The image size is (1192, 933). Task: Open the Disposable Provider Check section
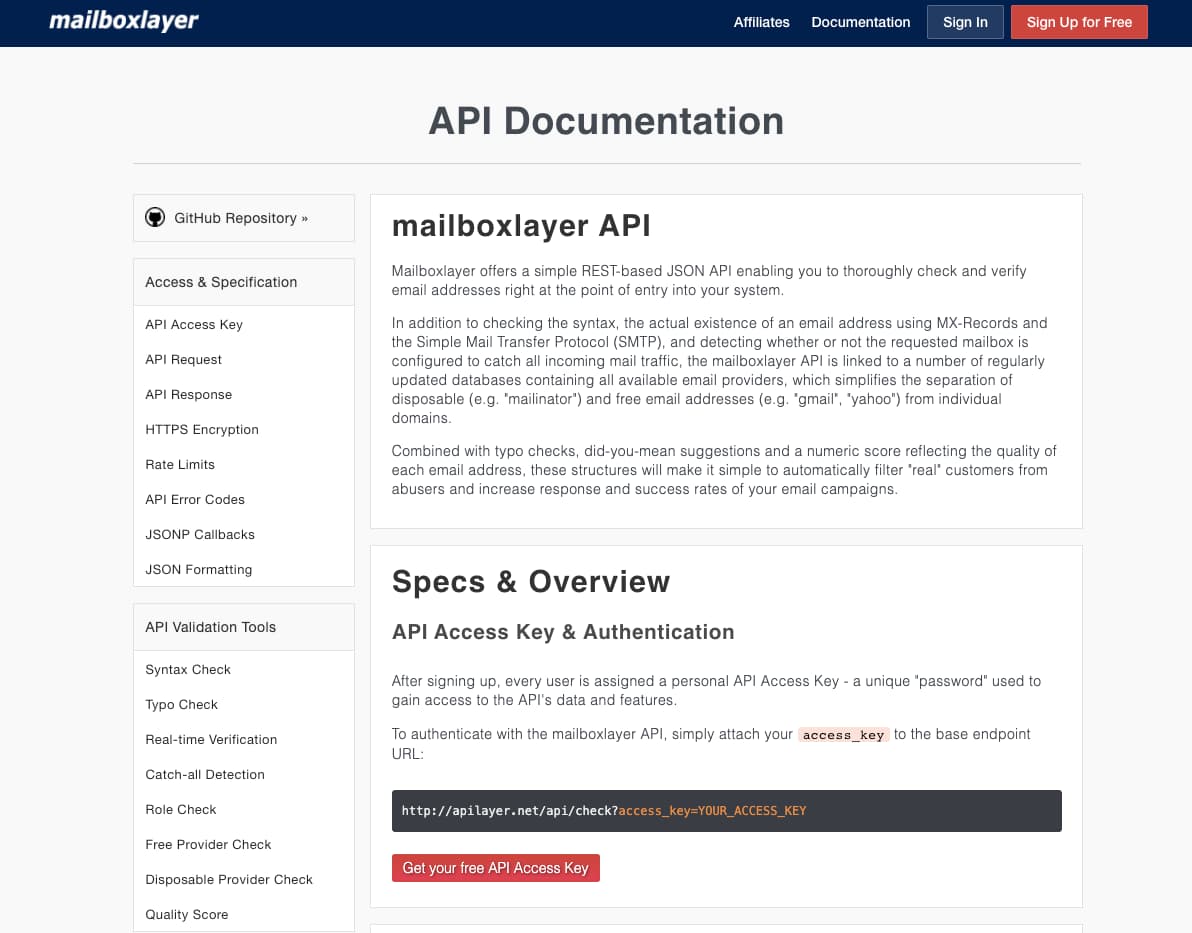(228, 879)
